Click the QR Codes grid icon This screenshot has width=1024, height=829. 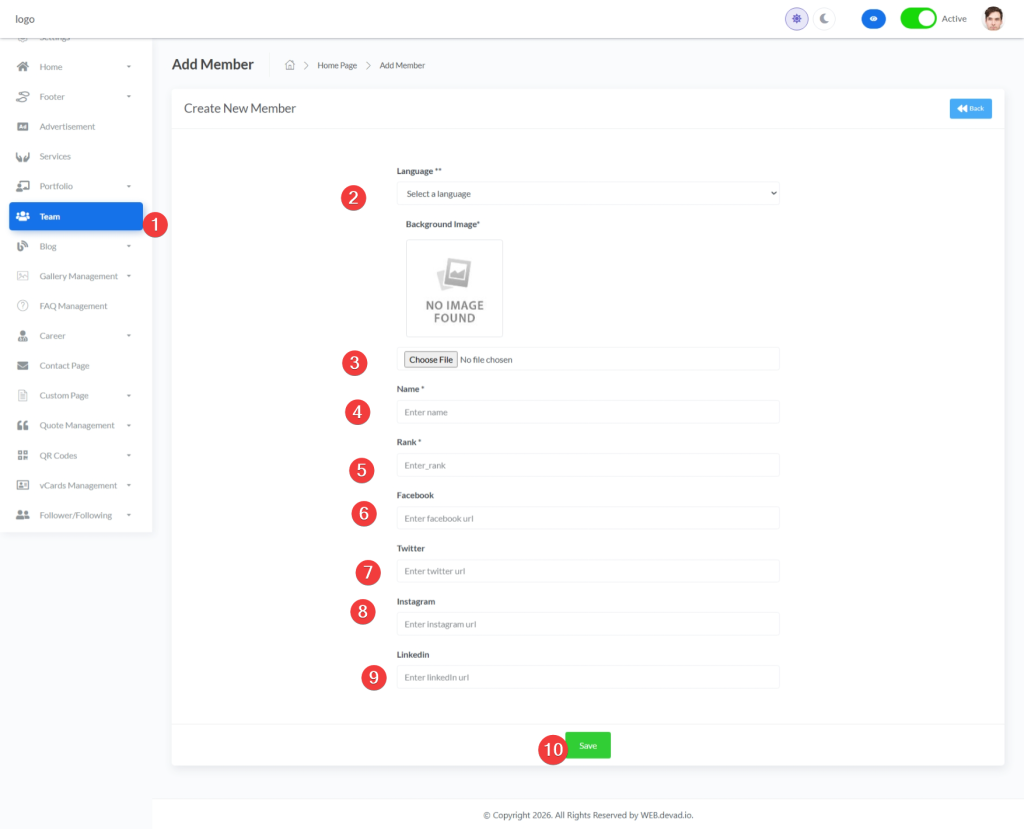(x=23, y=456)
